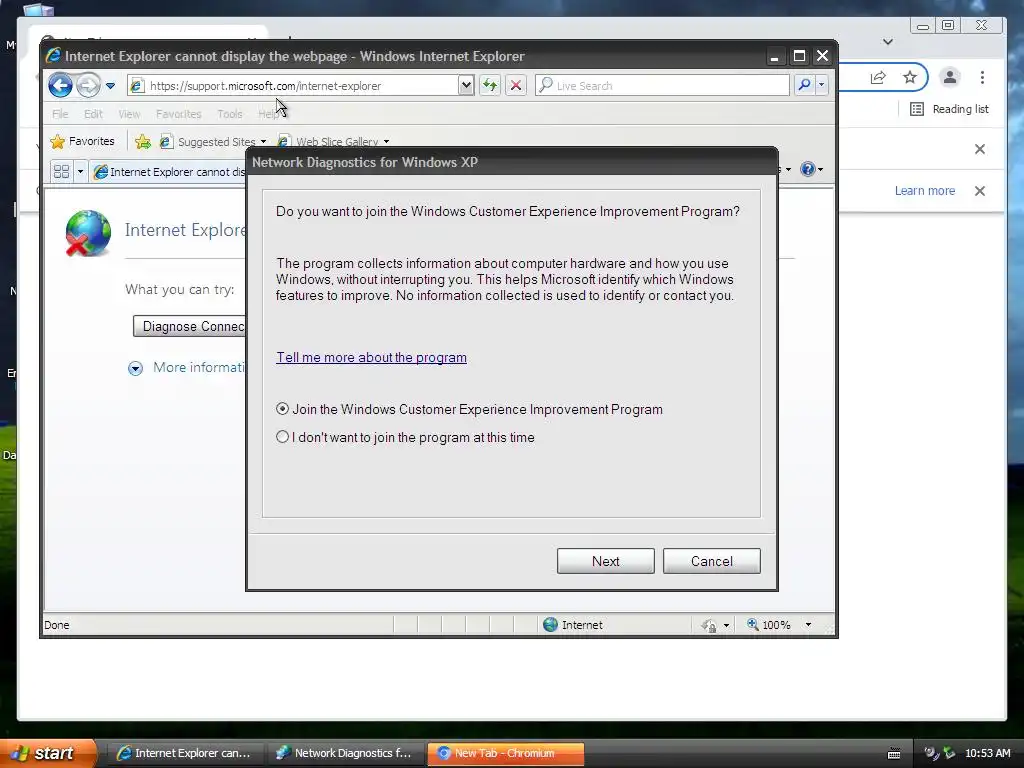Image resolution: width=1024 pixels, height=768 pixels.
Task: Switch to Network Diagnostics taskbar item
Action: point(345,753)
